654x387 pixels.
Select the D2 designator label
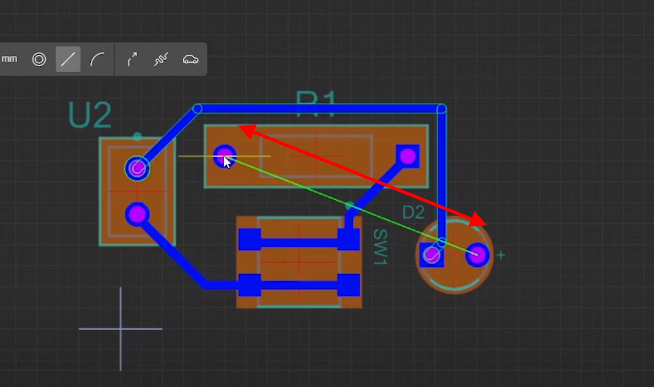(413, 213)
